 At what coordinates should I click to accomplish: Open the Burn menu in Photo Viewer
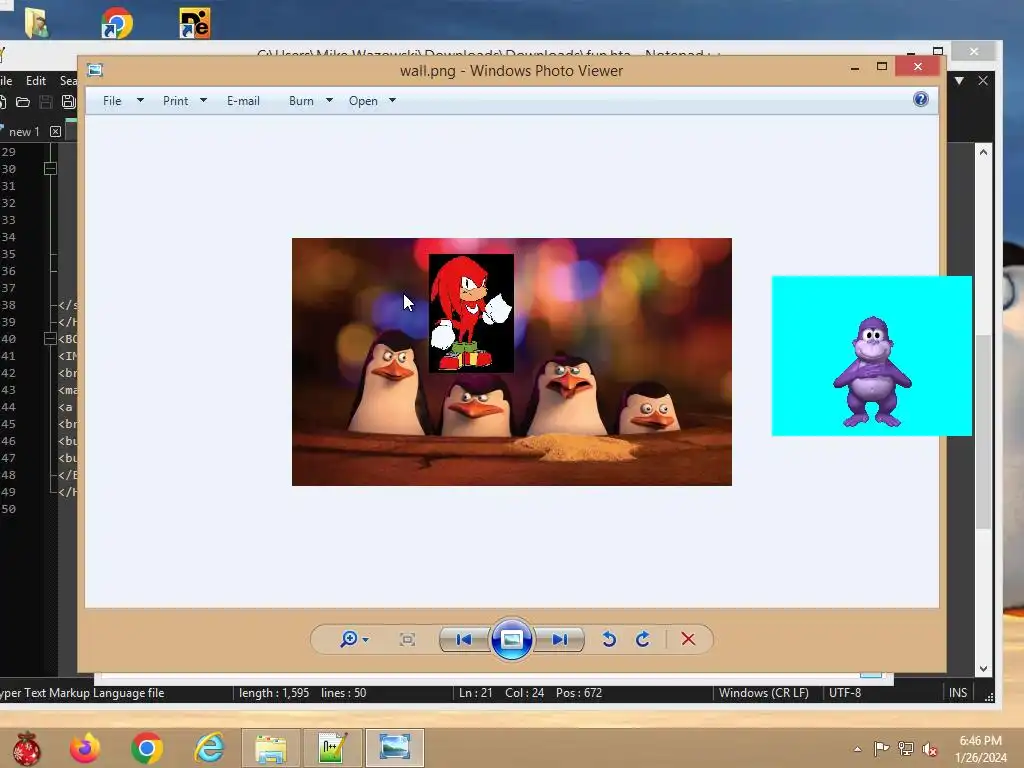click(301, 101)
